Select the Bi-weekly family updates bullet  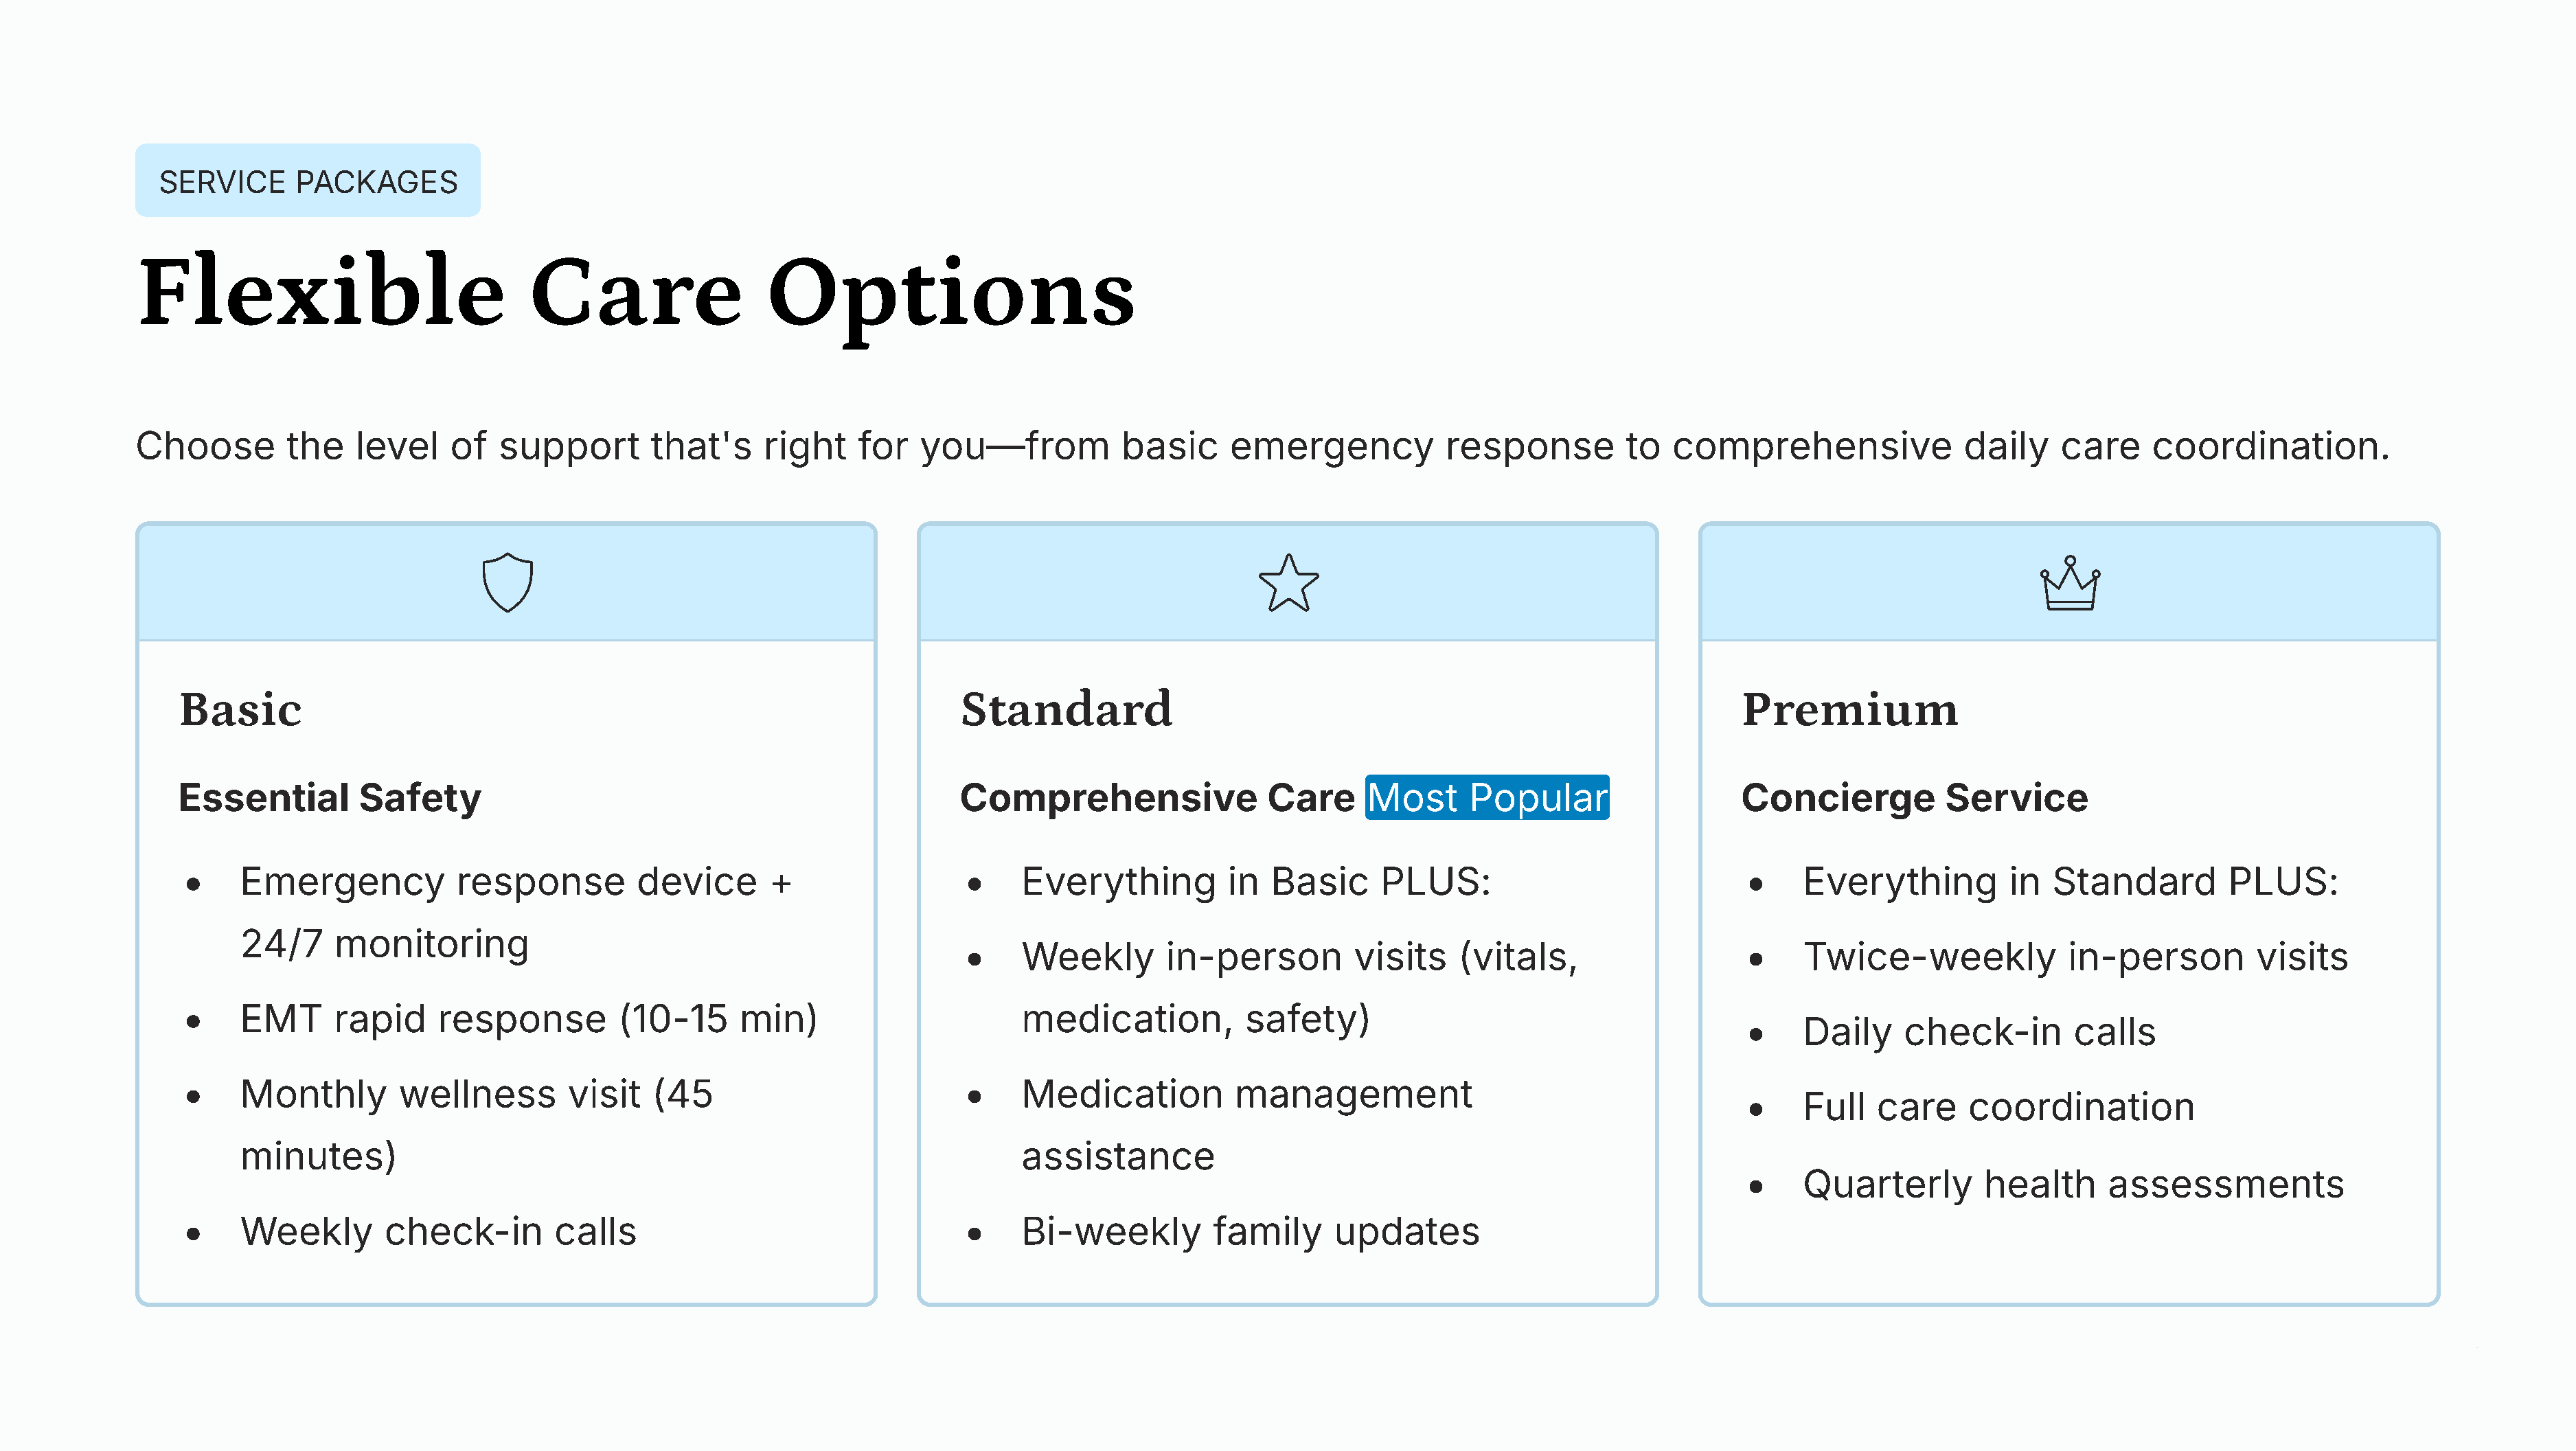(1250, 1232)
